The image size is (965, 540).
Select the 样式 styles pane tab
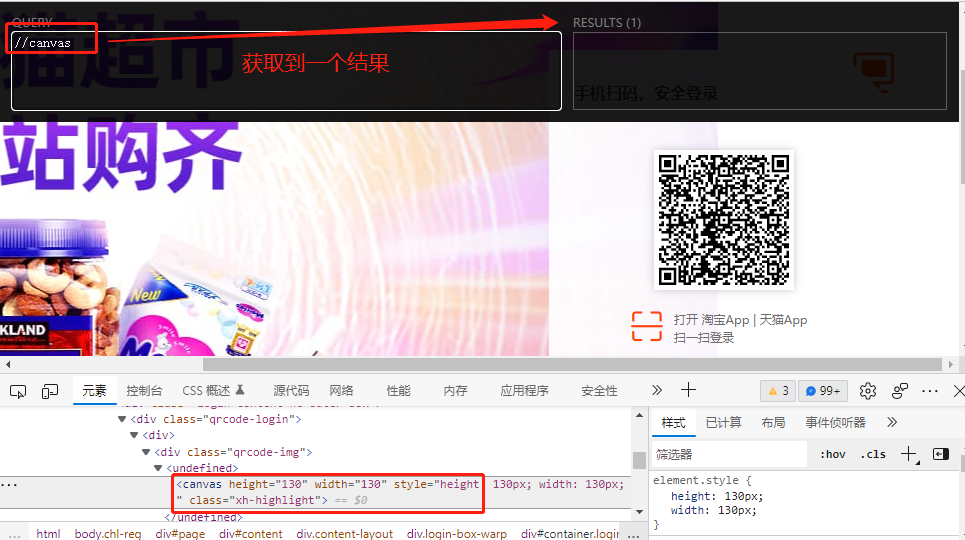(673, 423)
